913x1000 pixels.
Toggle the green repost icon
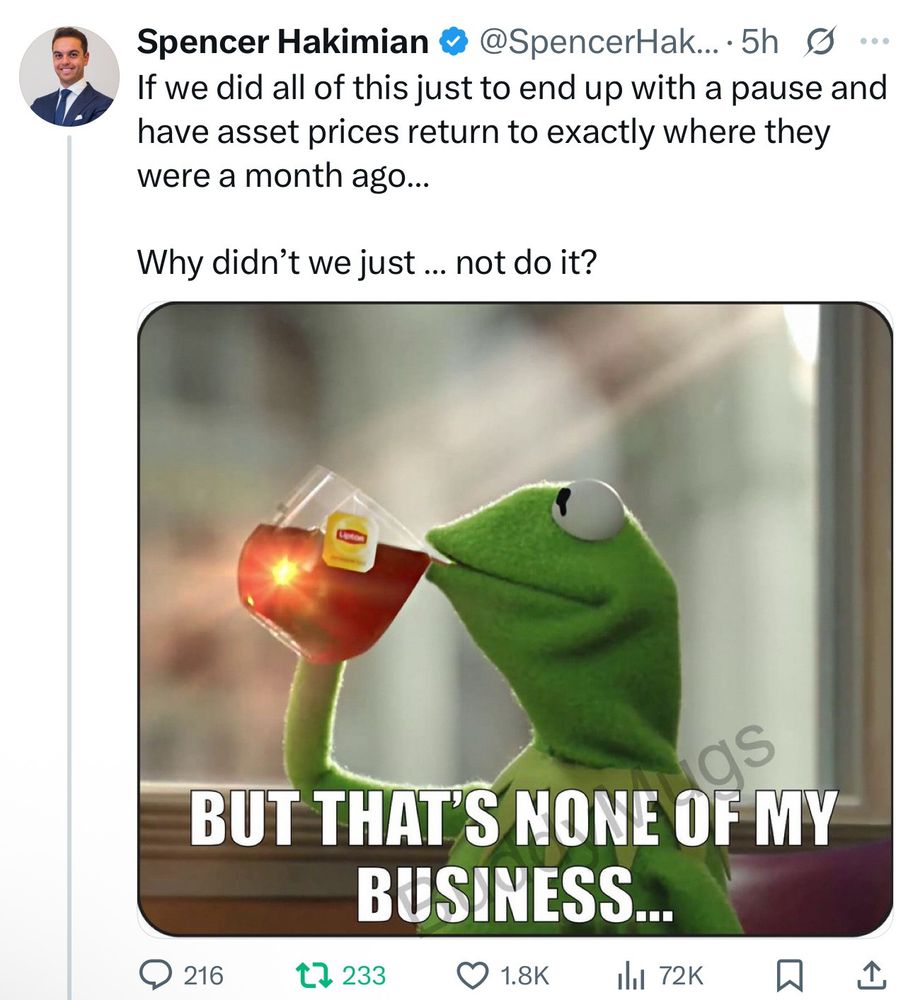(315, 975)
